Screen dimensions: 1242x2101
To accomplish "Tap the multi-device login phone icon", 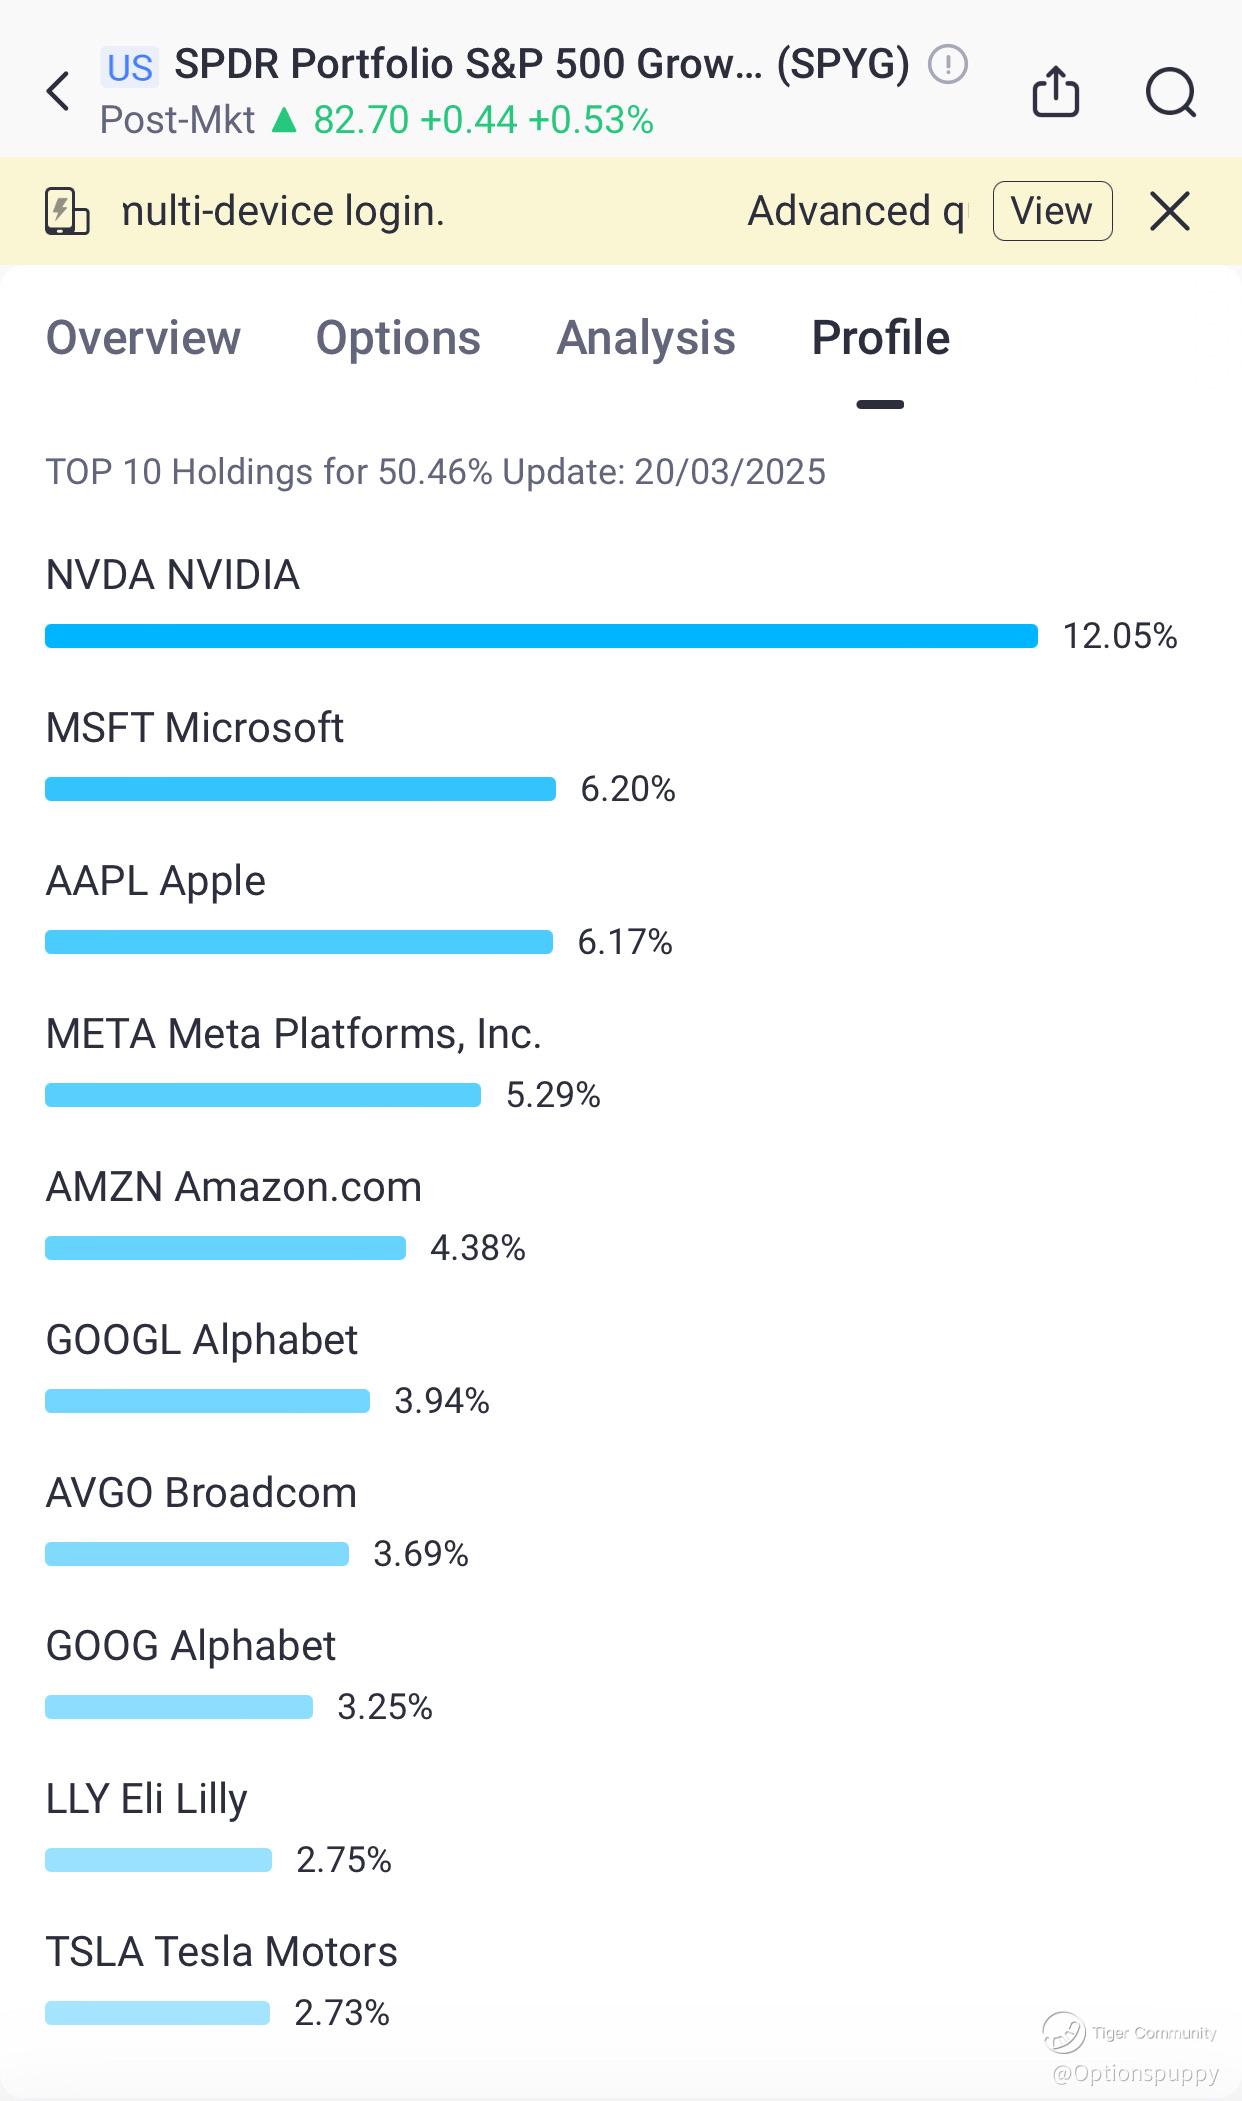I will pyautogui.click(x=67, y=211).
